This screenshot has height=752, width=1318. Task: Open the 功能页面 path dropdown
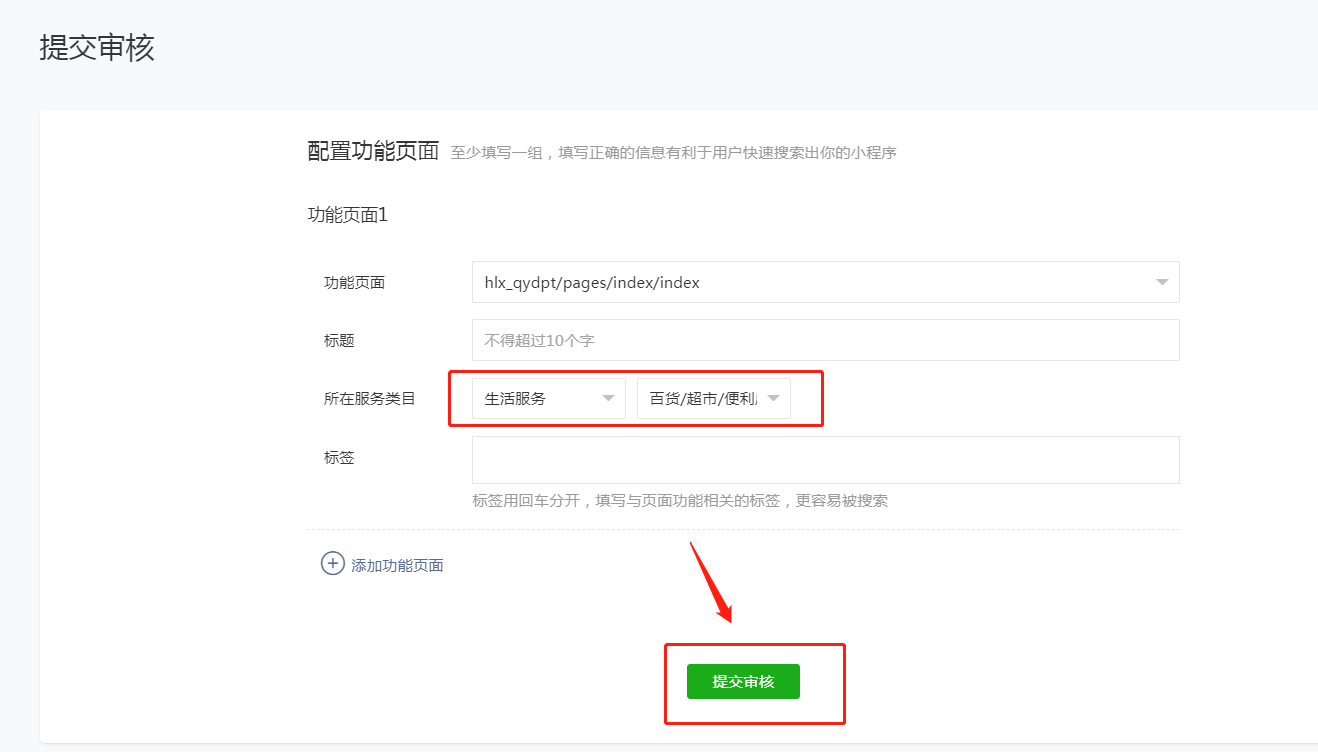point(825,282)
